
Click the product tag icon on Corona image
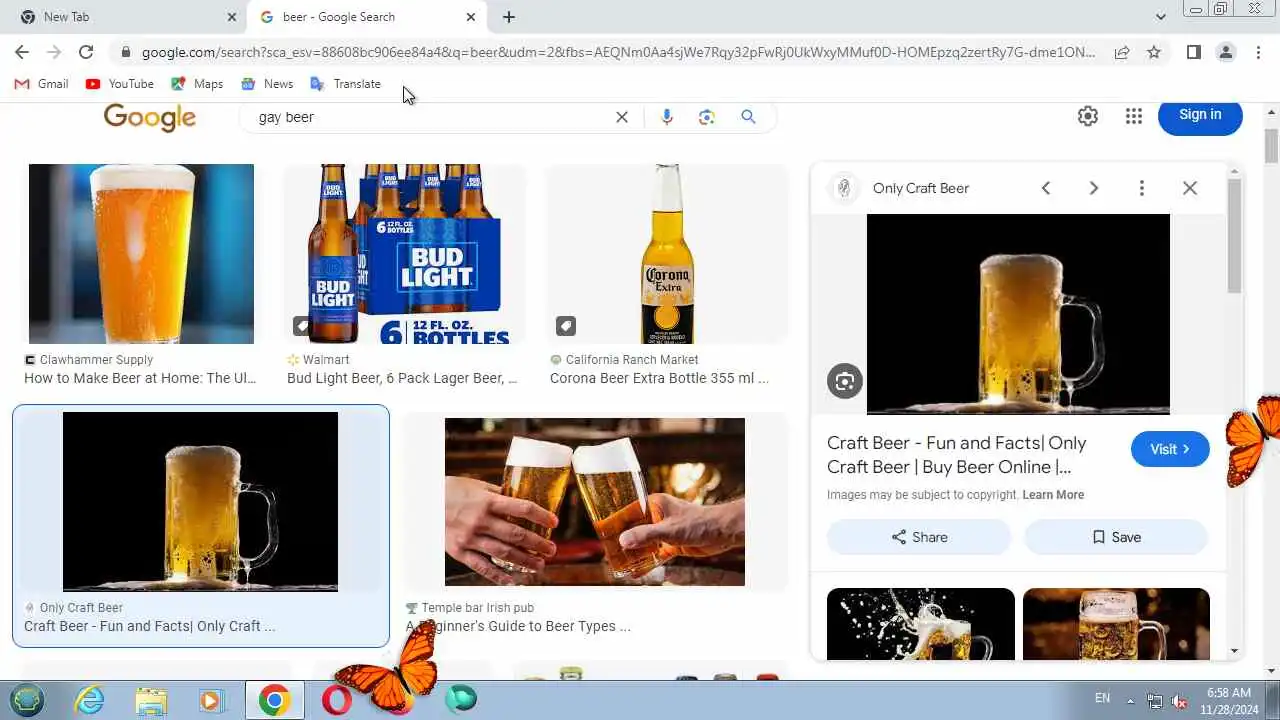[565, 326]
